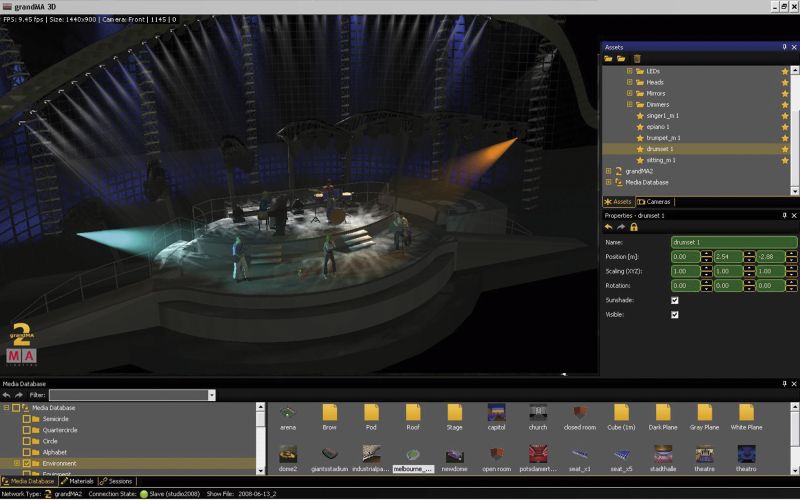Viewport: 800px width, 500px height.
Task: Open the Stage folder
Action: tap(454, 412)
